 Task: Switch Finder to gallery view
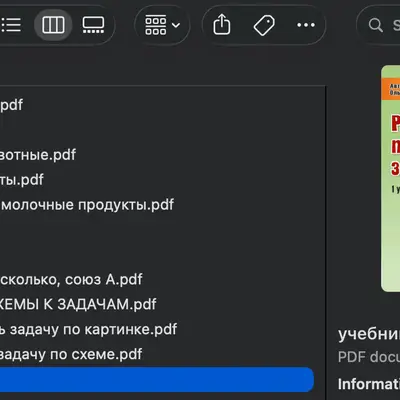tap(93, 25)
